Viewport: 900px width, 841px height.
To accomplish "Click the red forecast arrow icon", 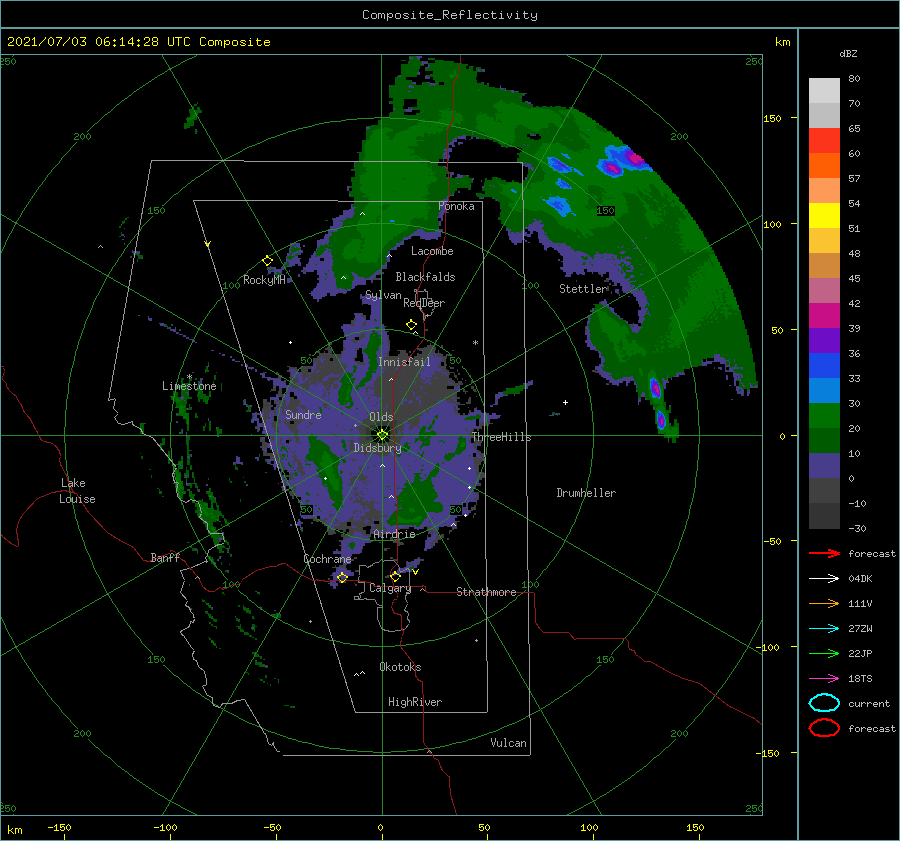I will pyautogui.click(x=824, y=553).
